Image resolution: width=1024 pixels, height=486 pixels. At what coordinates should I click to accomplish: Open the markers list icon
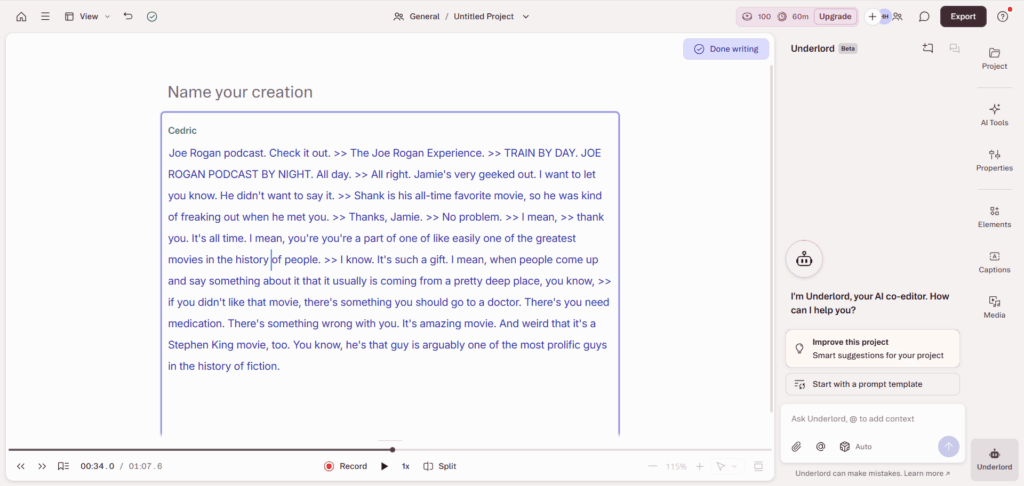[63, 466]
